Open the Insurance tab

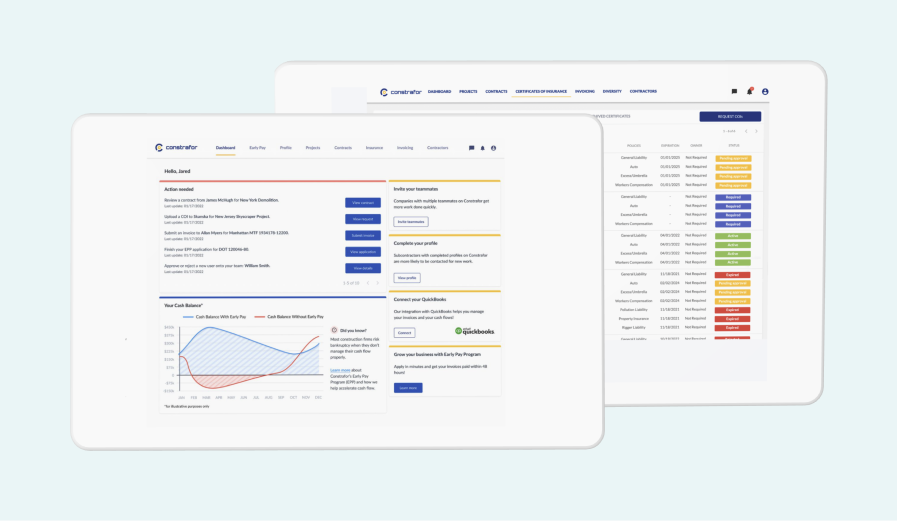tap(374, 148)
